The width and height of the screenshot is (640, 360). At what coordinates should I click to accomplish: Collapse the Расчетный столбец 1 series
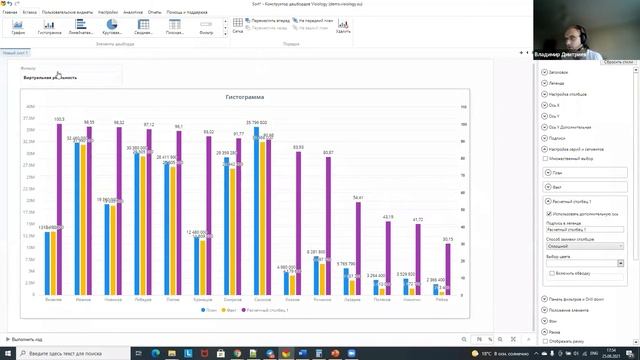[548, 201]
